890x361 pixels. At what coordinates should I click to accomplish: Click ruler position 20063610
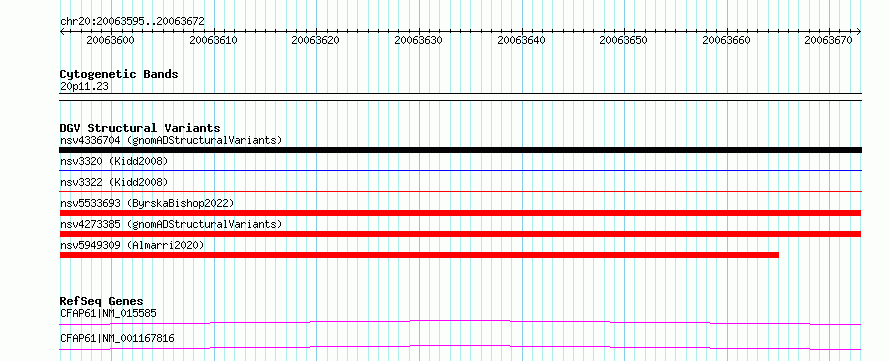[x=213, y=40]
